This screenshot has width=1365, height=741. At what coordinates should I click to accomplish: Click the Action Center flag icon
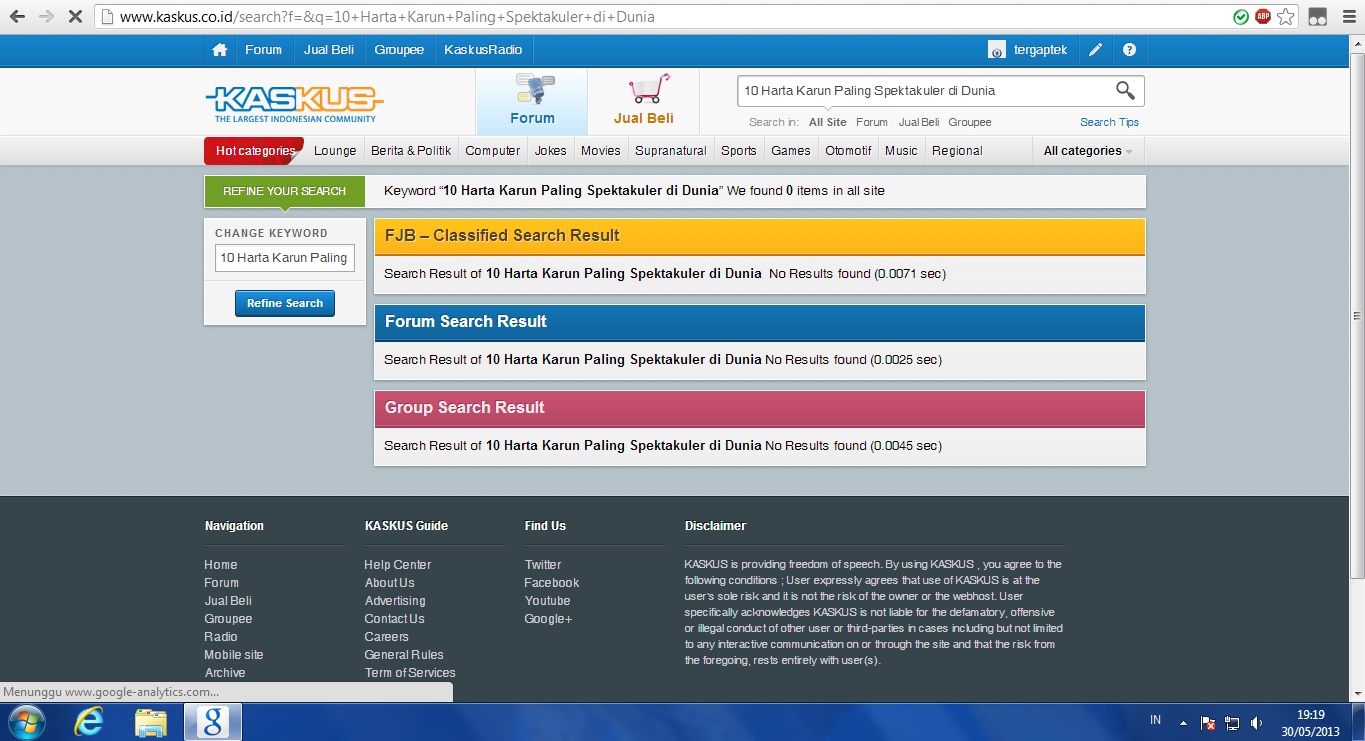click(x=1208, y=722)
